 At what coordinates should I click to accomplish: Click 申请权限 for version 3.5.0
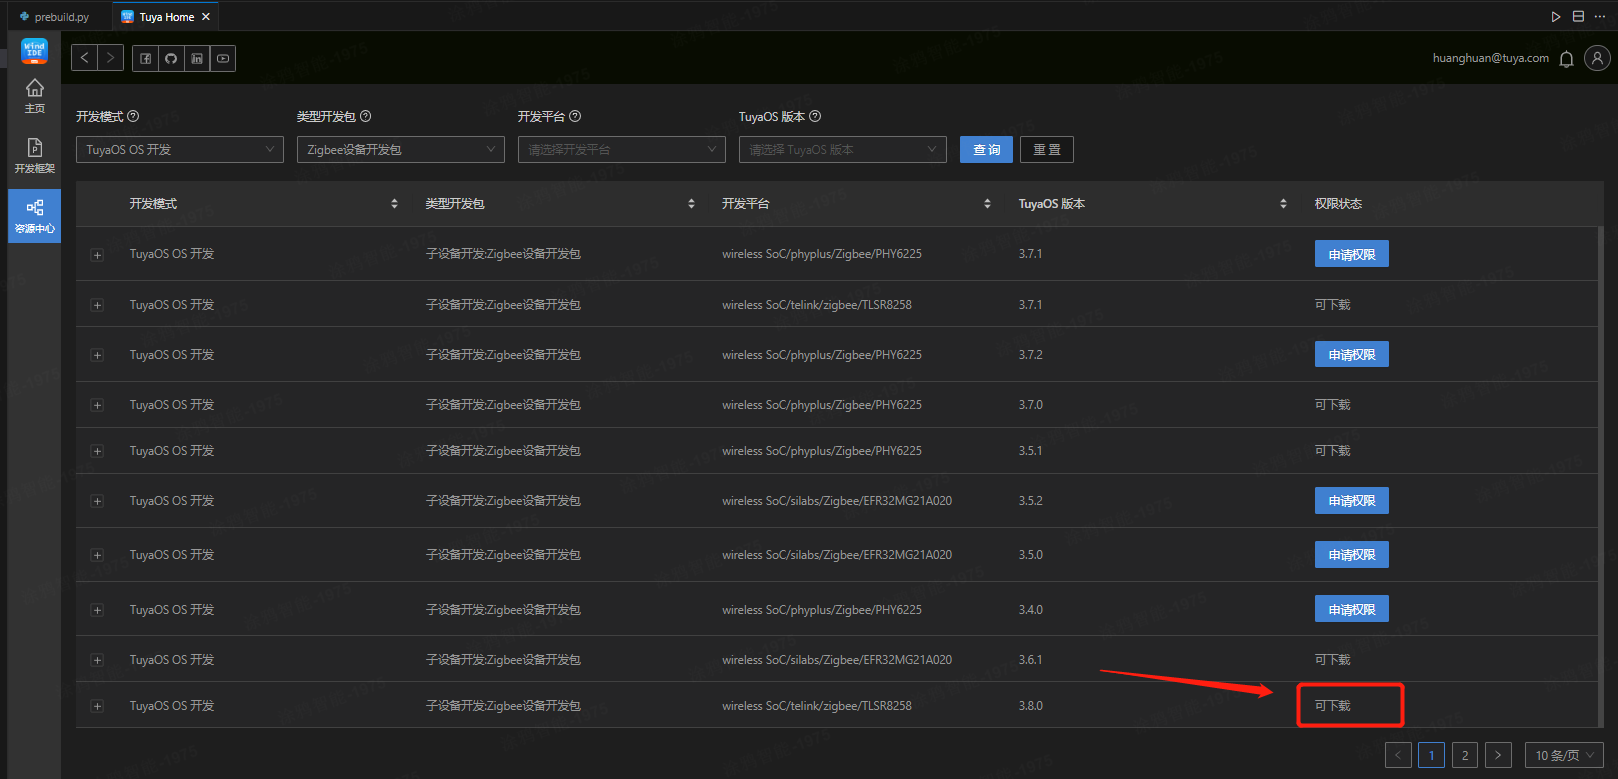pos(1352,554)
